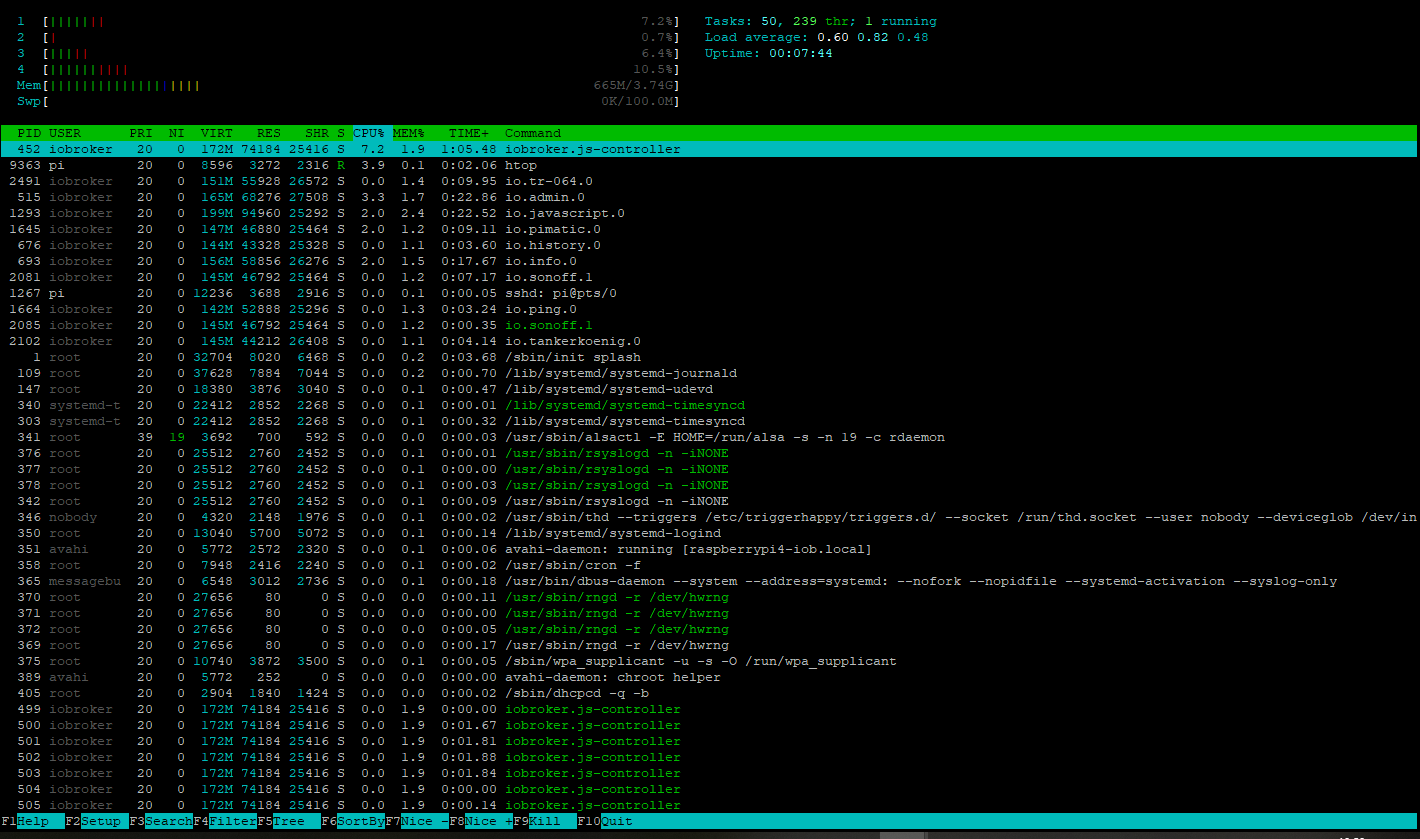Activate the F4 Filter option

pyautogui.click(x=225, y=821)
